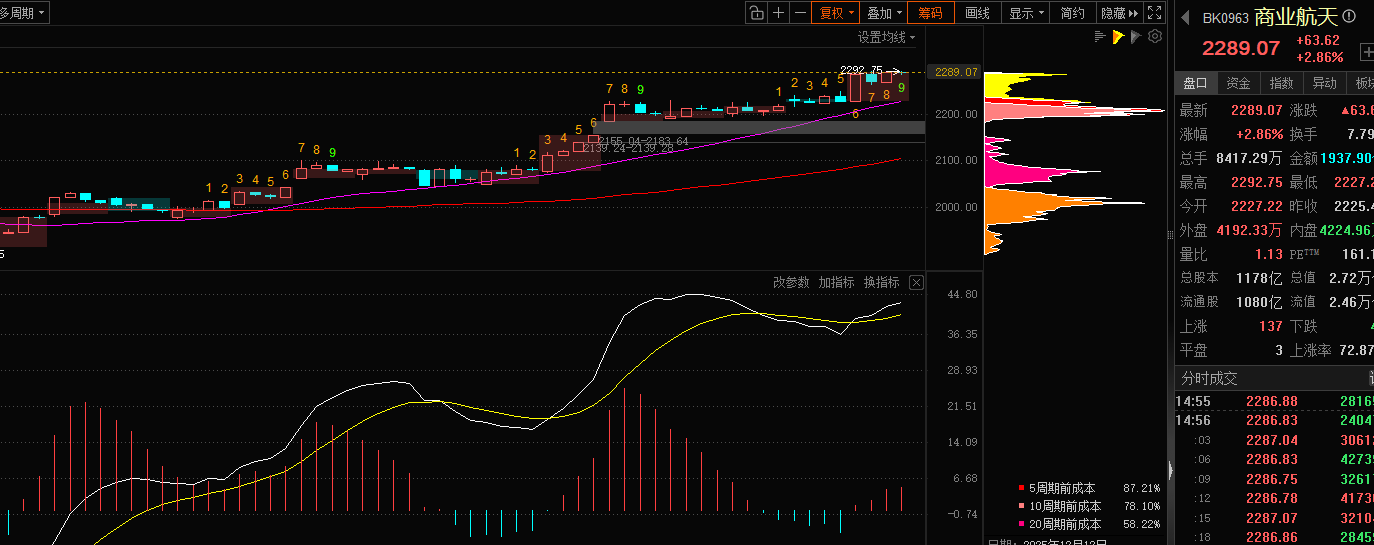Switch to the 盘口 tab
The image size is (1374, 545).
click(x=1195, y=83)
